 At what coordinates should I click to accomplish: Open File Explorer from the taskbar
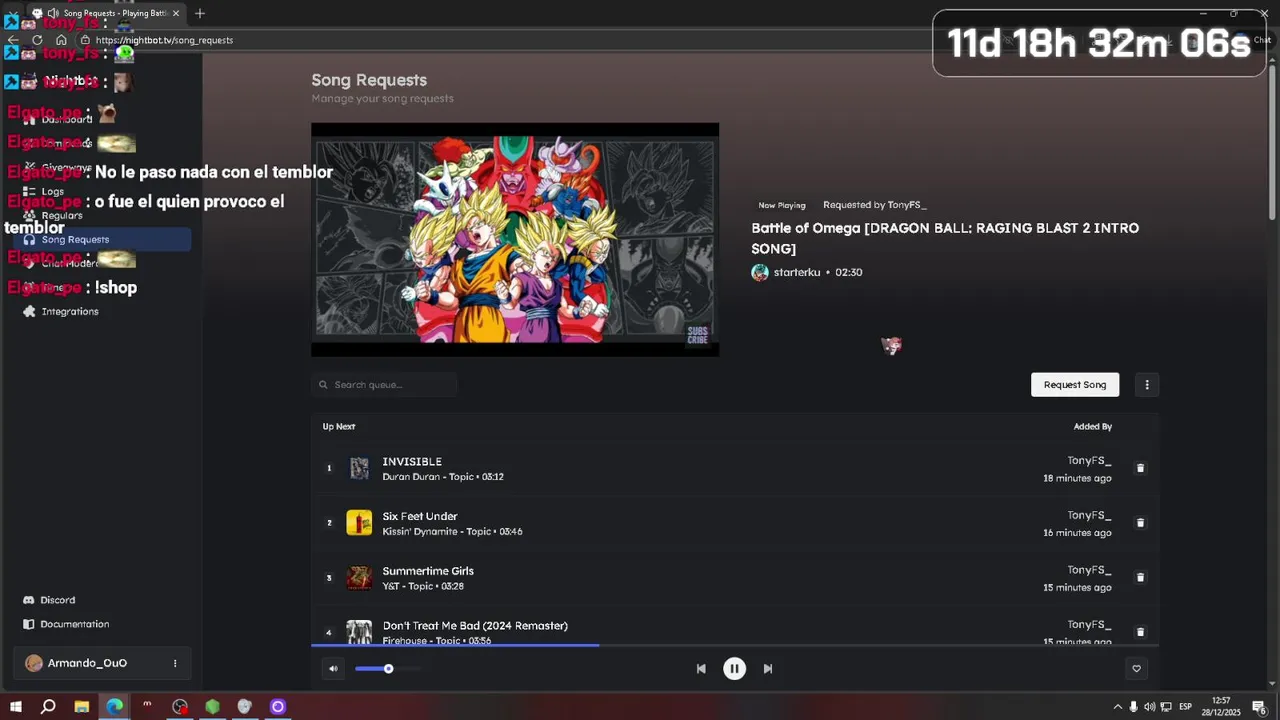point(81,707)
